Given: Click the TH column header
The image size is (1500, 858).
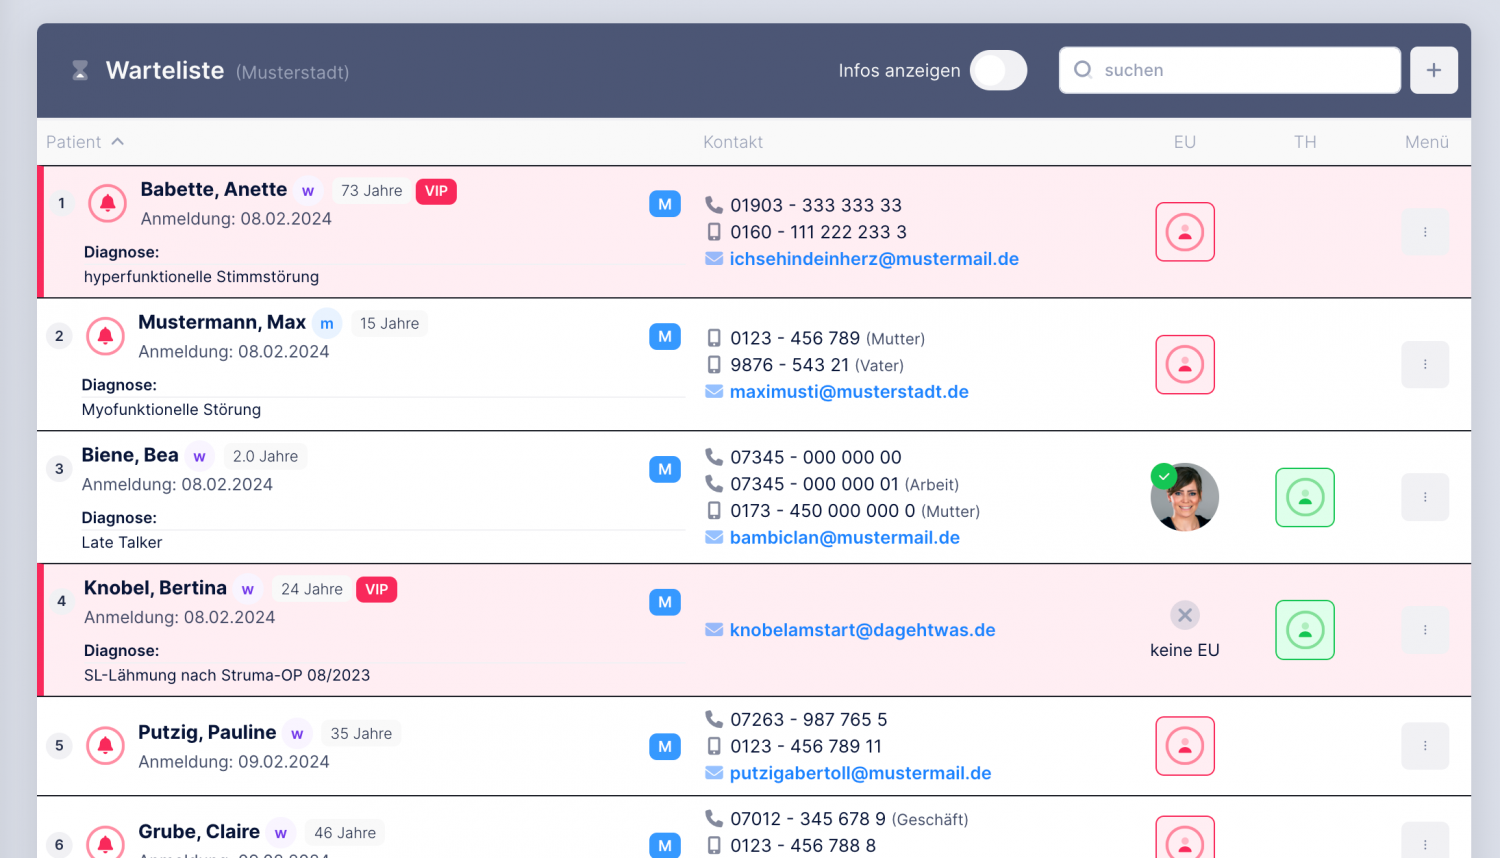Looking at the screenshot, I should pyautogui.click(x=1305, y=142).
